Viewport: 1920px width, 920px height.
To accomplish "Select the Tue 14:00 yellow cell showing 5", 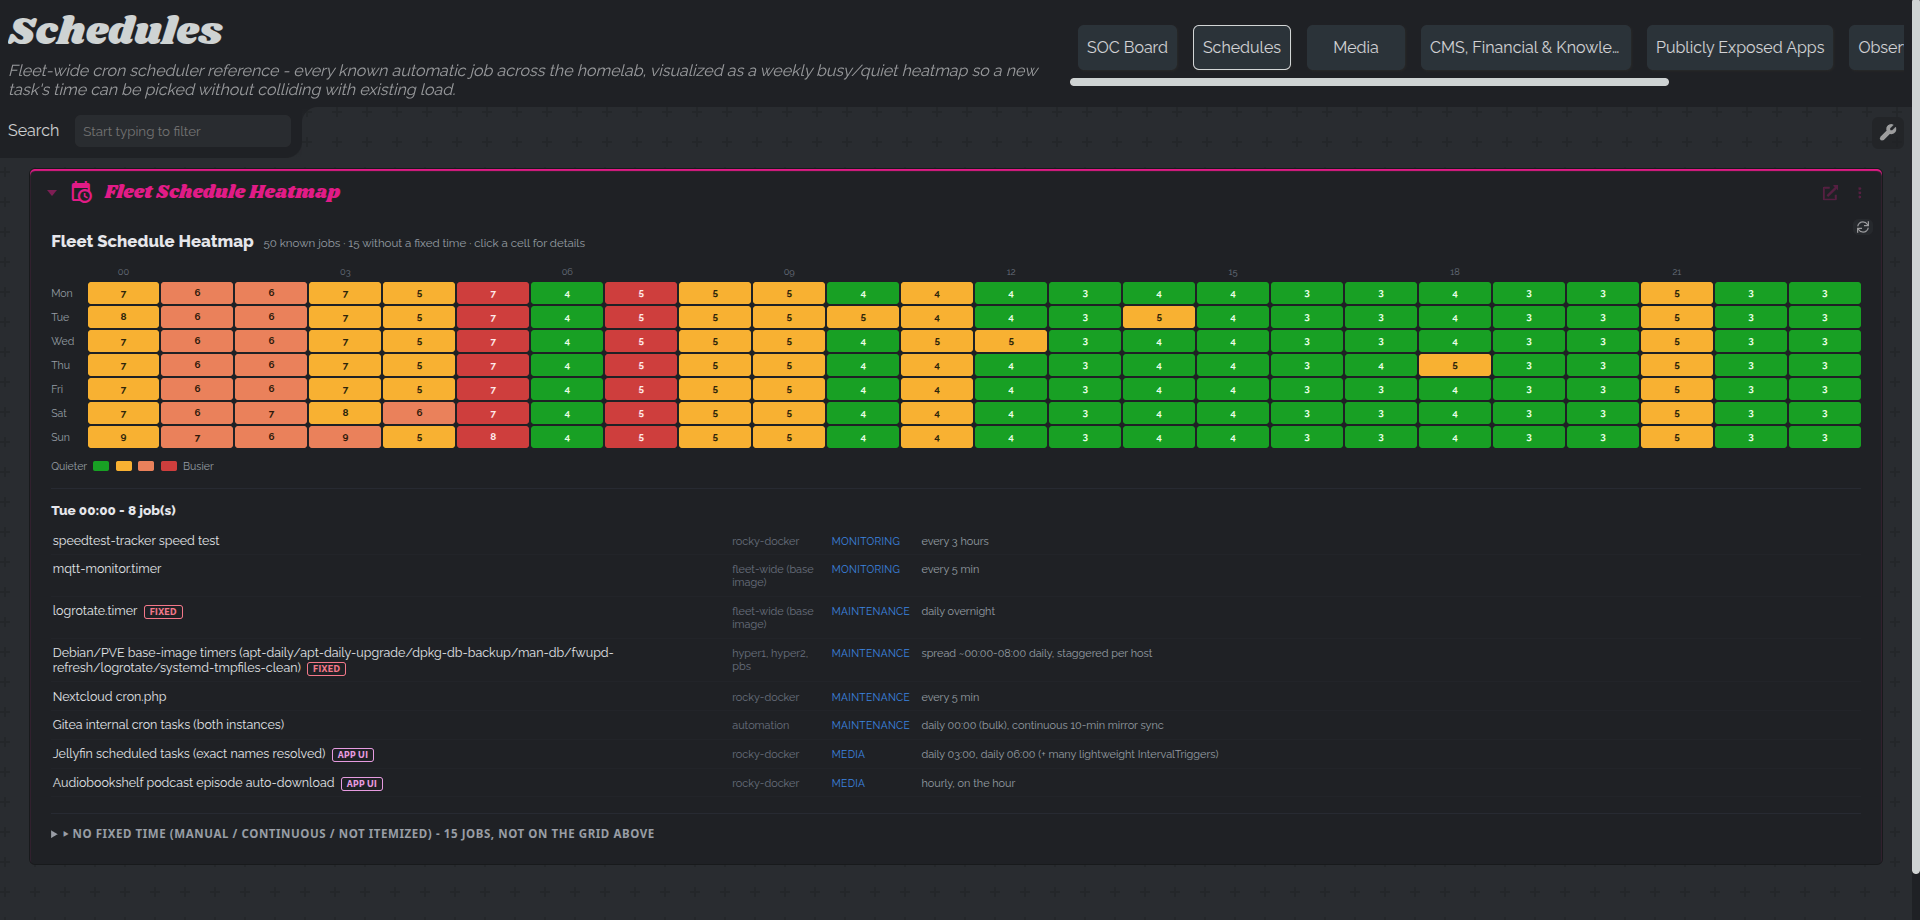I will (x=1159, y=317).
